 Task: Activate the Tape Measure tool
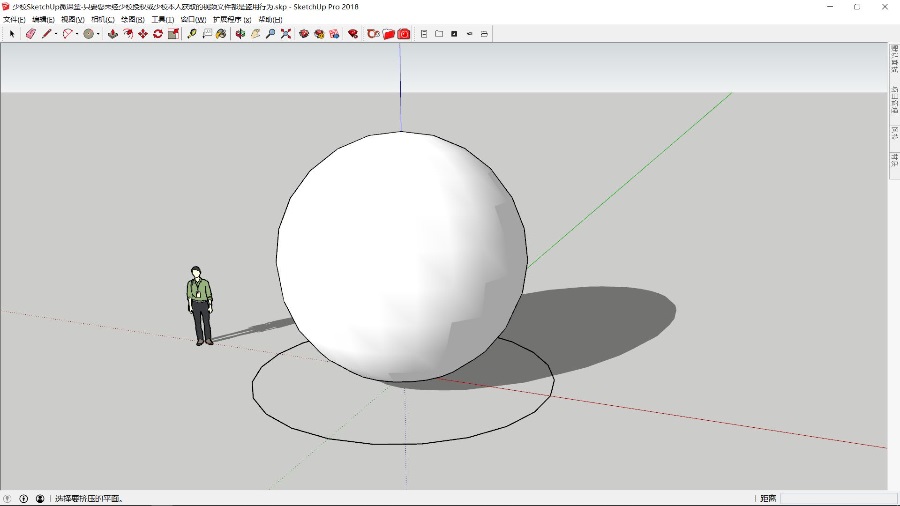(192, 34)
